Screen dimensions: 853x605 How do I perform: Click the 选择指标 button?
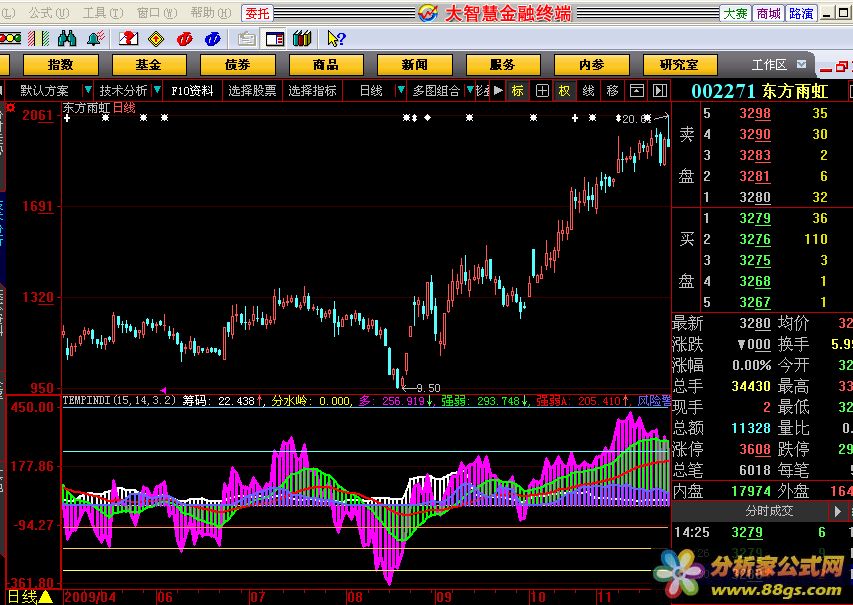click(312, 90)
